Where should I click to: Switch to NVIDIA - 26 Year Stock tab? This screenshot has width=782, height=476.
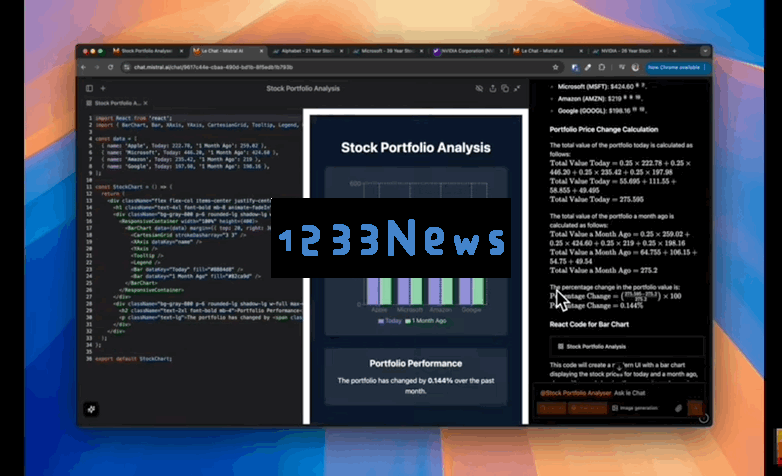(x=627, y=51)
